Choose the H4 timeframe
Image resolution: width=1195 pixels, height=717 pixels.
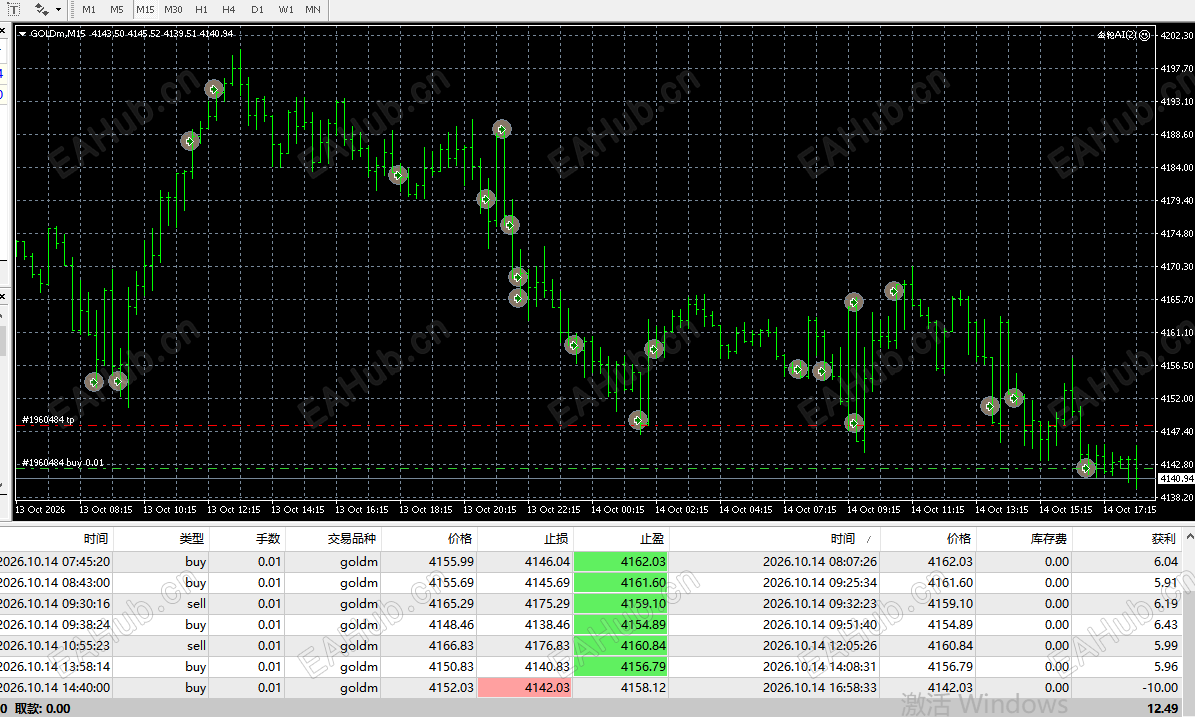[x=229, y=10]
